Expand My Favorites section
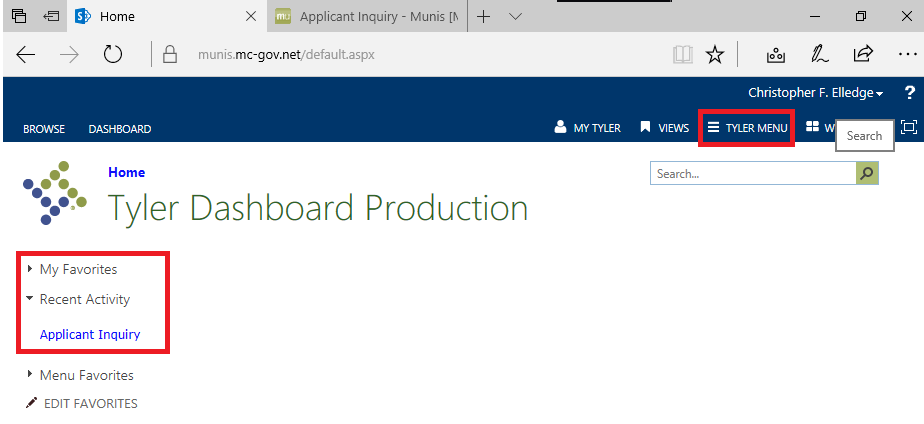 (x=72, y=269)
